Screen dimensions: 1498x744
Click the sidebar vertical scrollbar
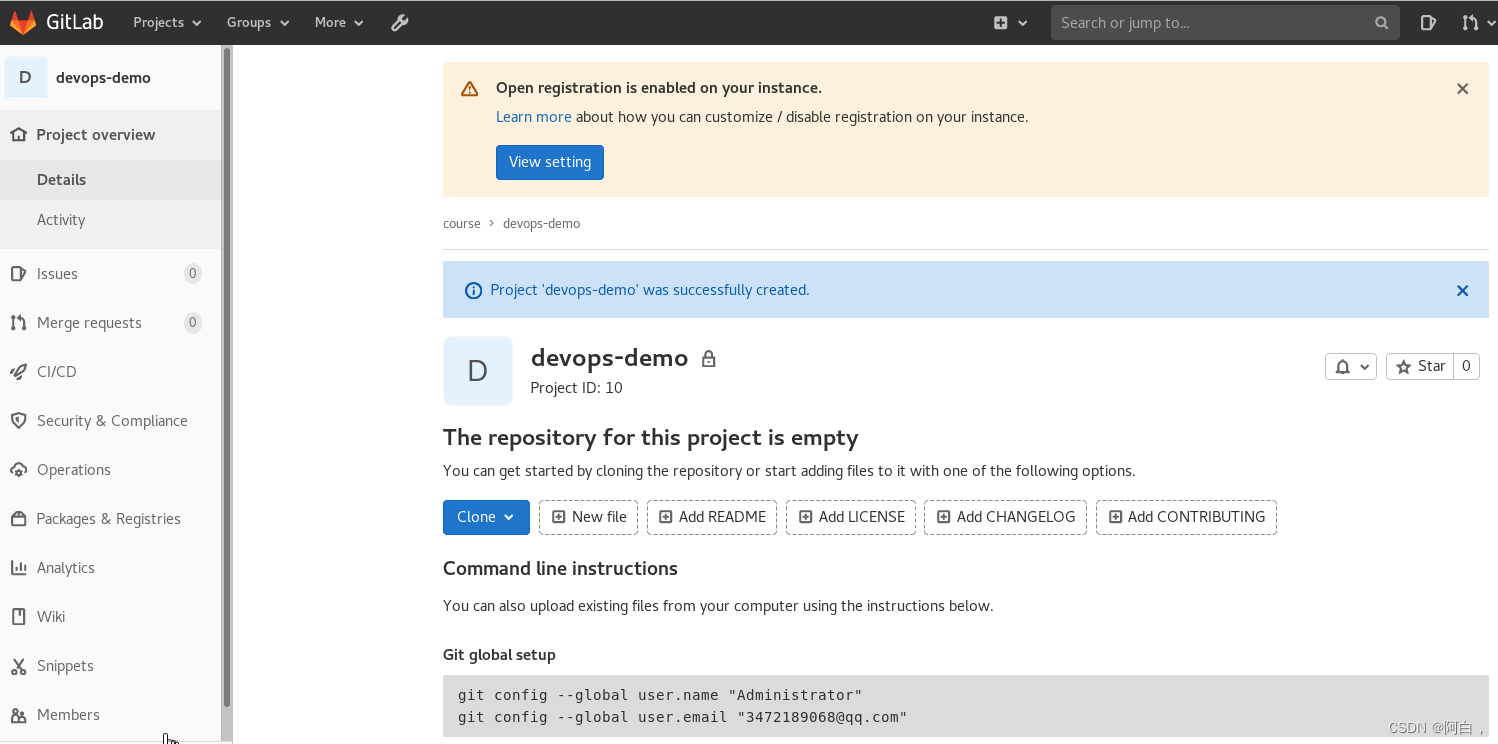tap(227, 380)
